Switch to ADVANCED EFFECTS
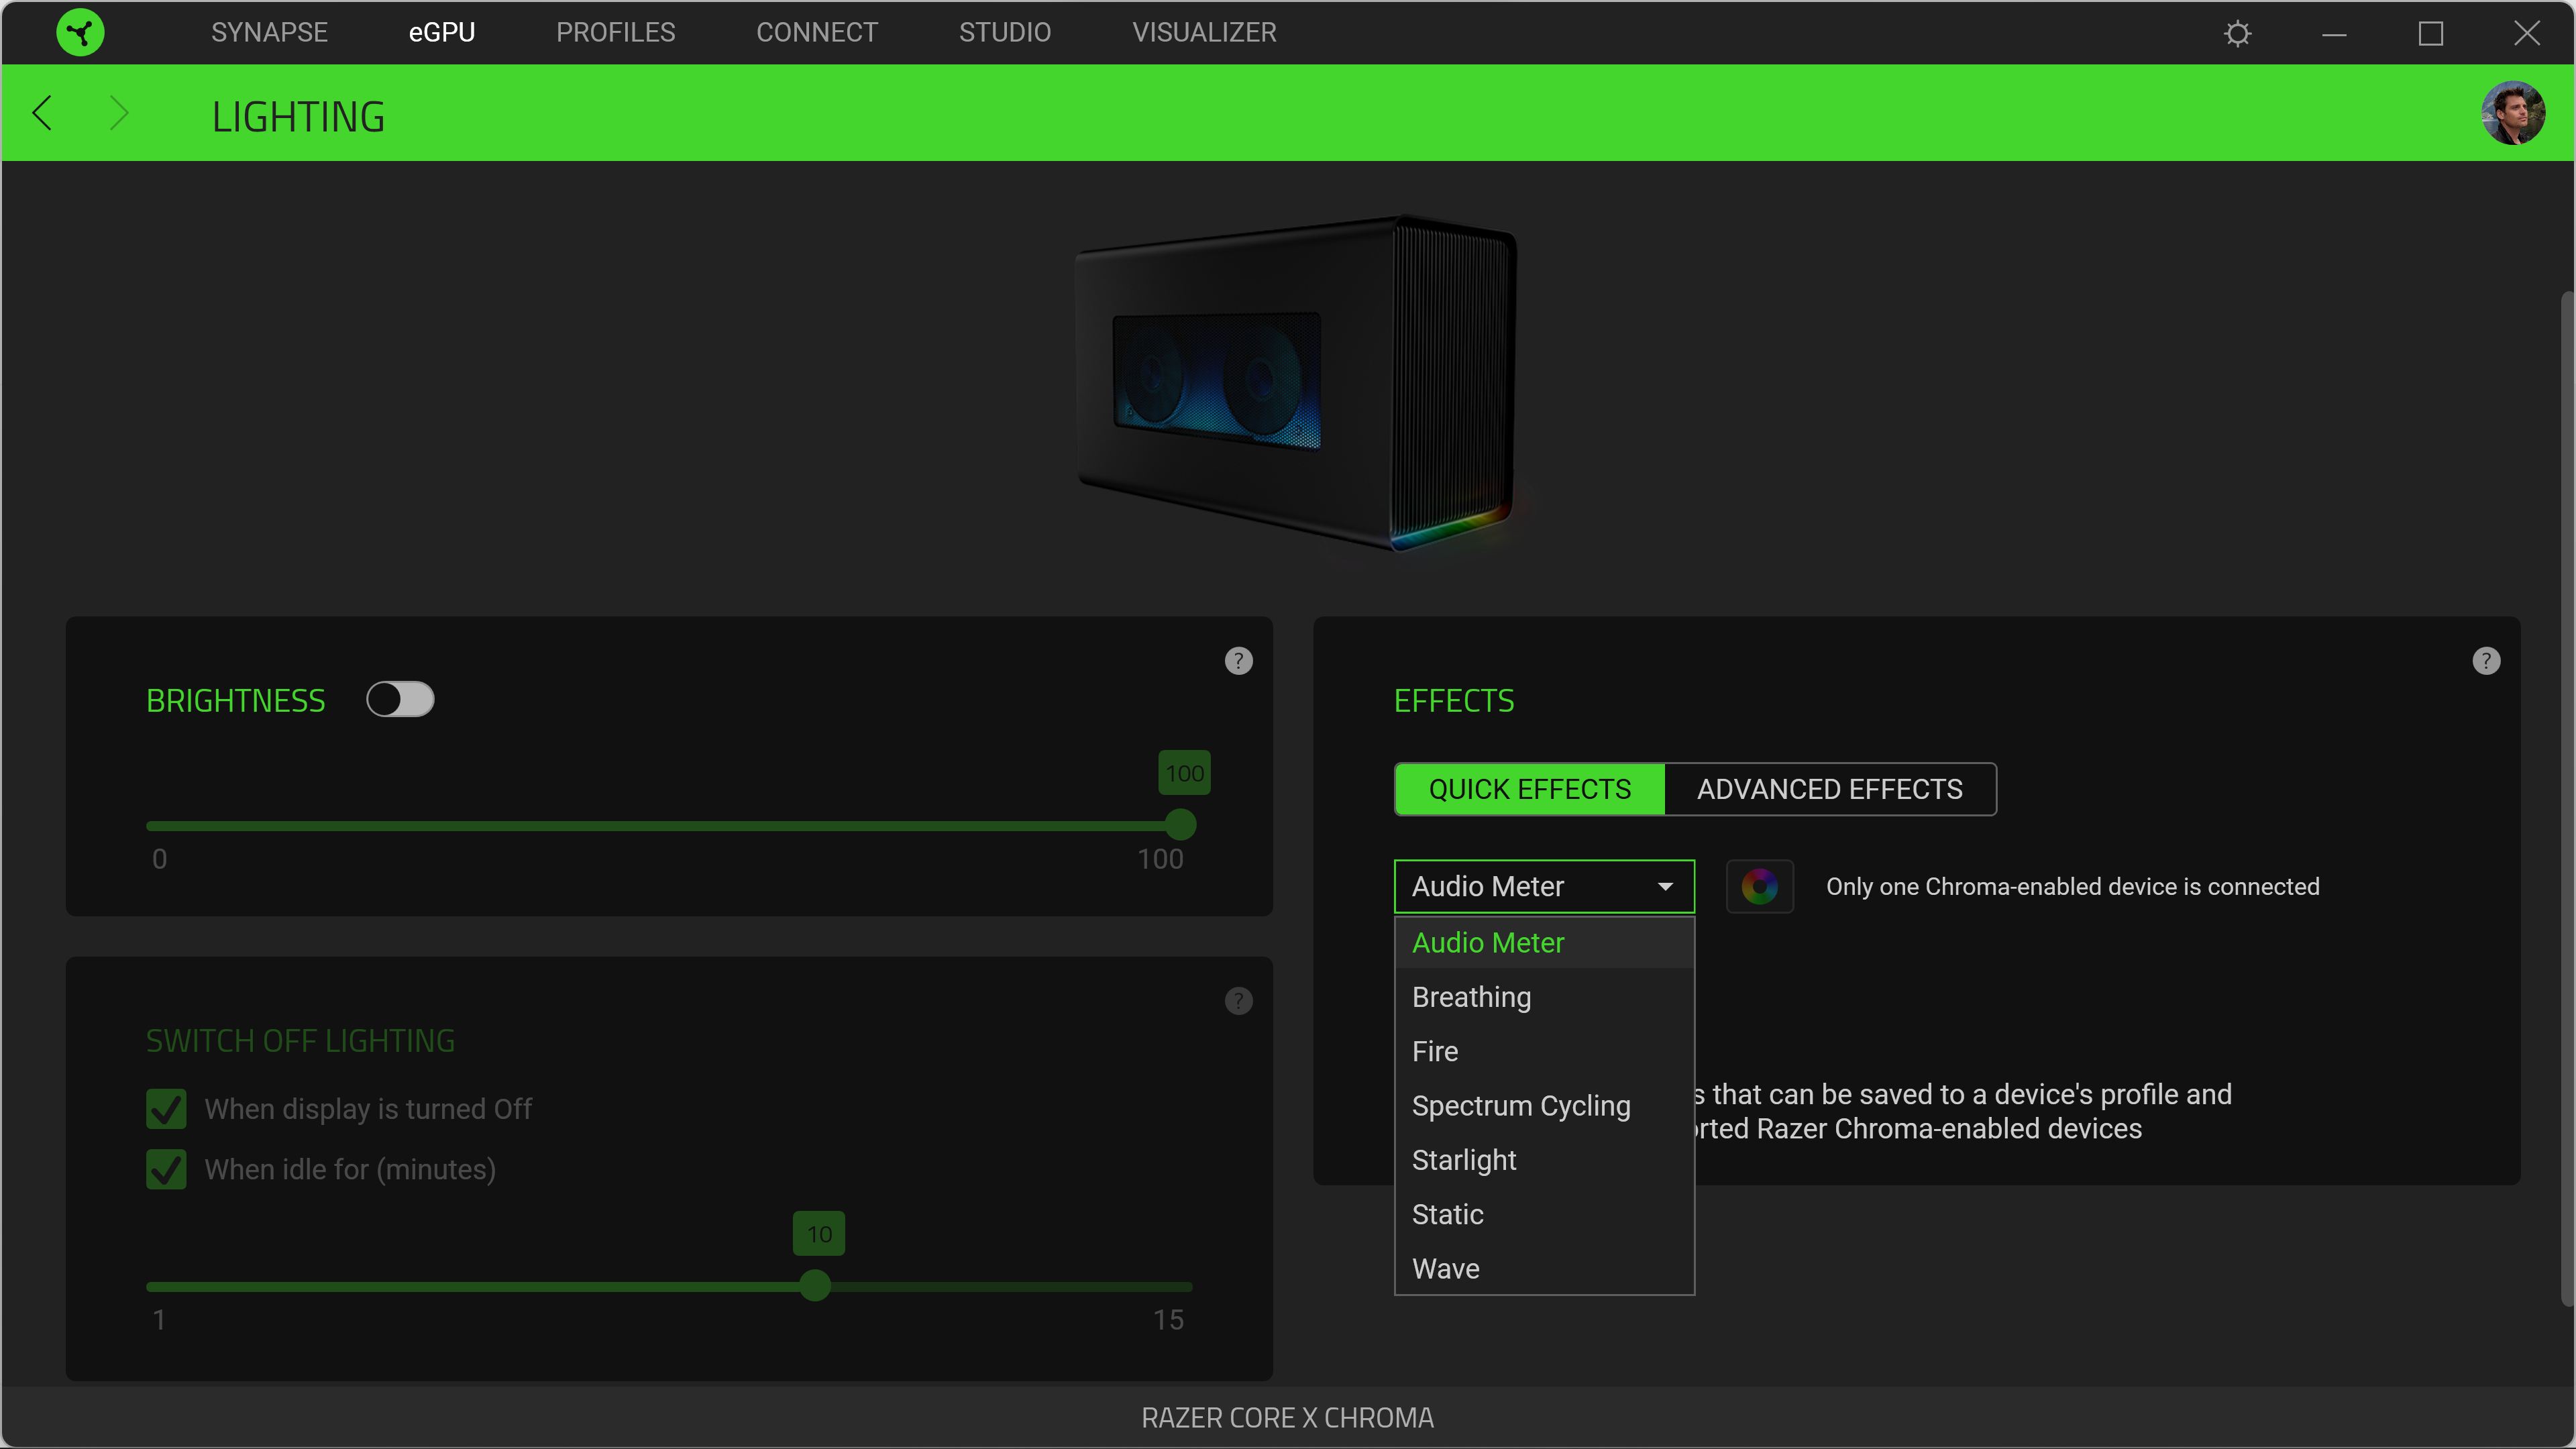Image resolution: width=2576 pixels, height=1449 pixels. (1829, 789)
